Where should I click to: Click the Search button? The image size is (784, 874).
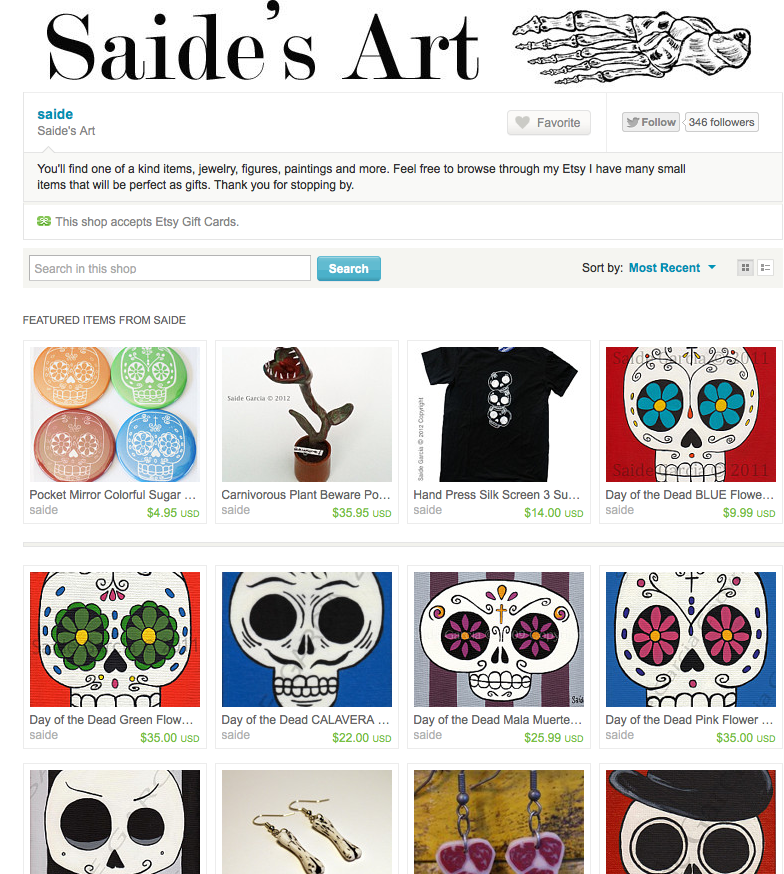(348, 269)
